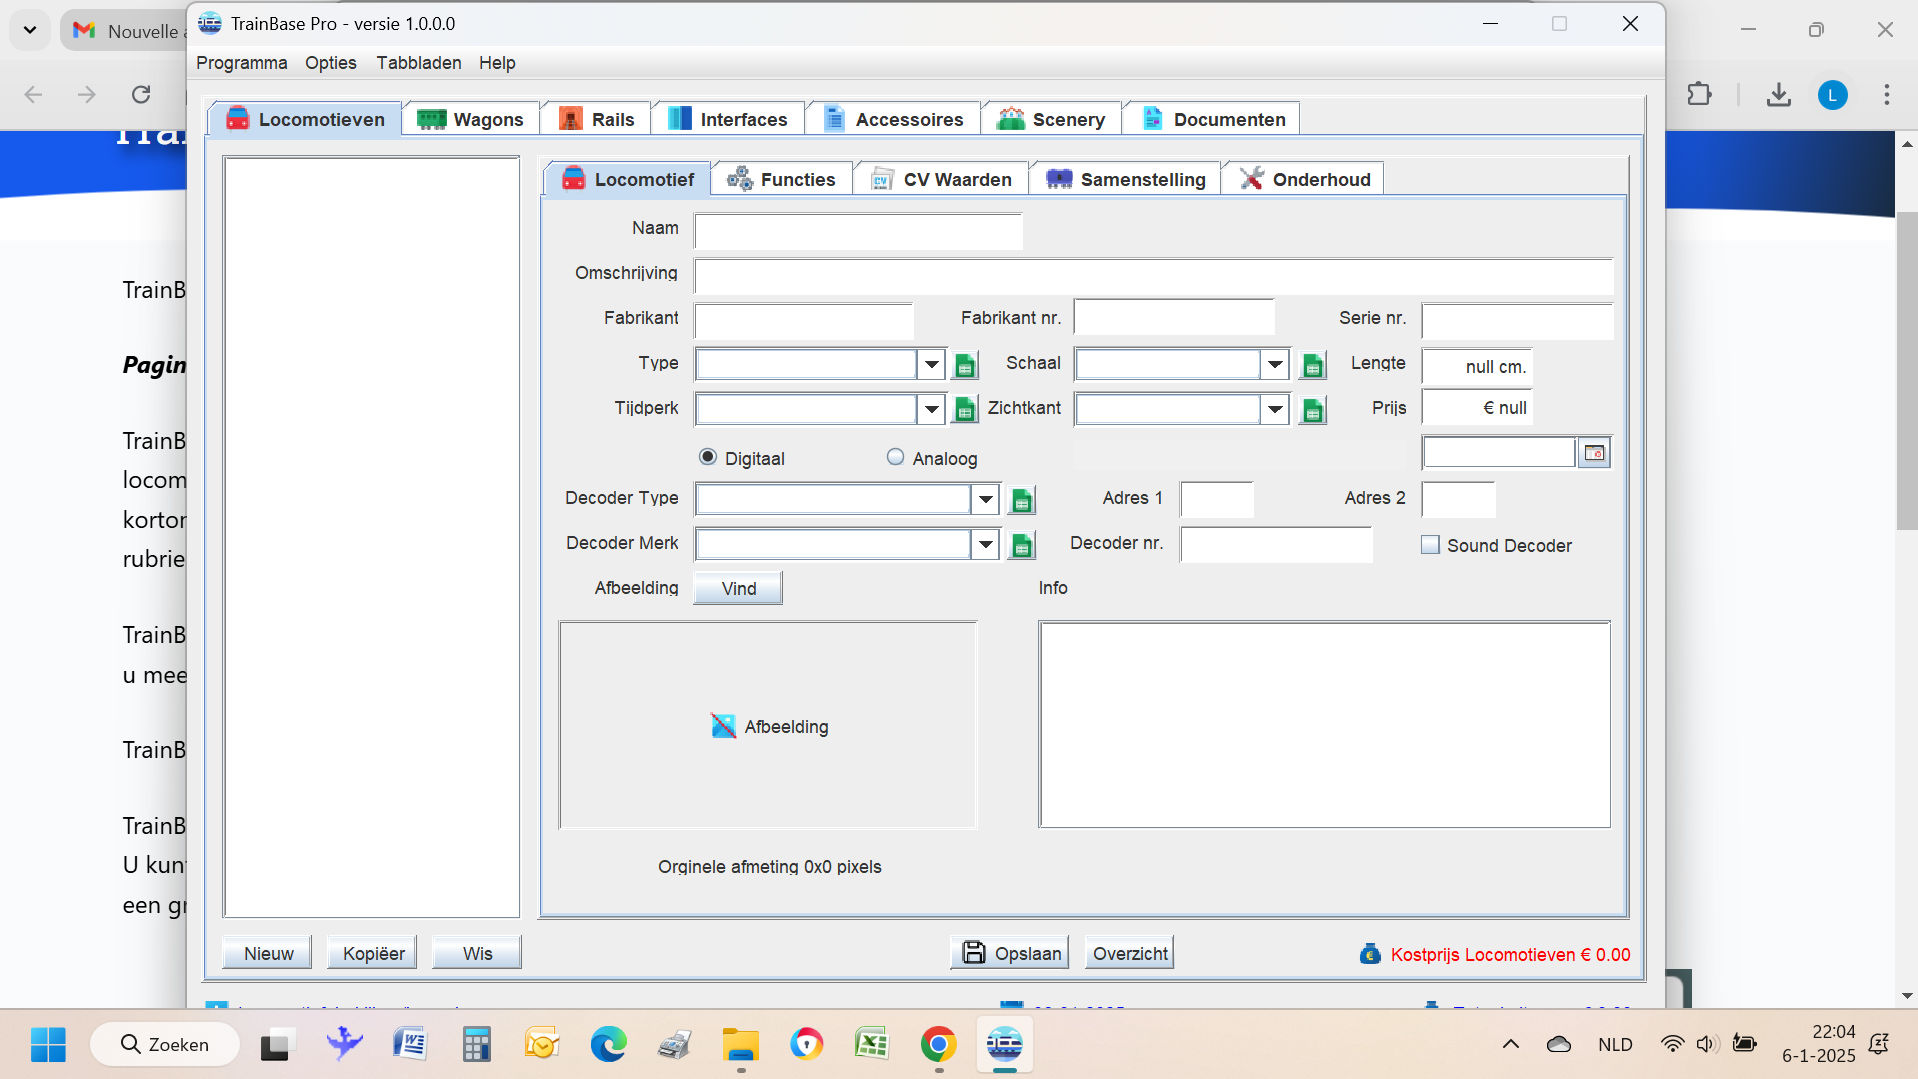1918x1079 pixels.
Task: Open the list editor icon beside Decoder Merk
Action: pos(1022,545)
